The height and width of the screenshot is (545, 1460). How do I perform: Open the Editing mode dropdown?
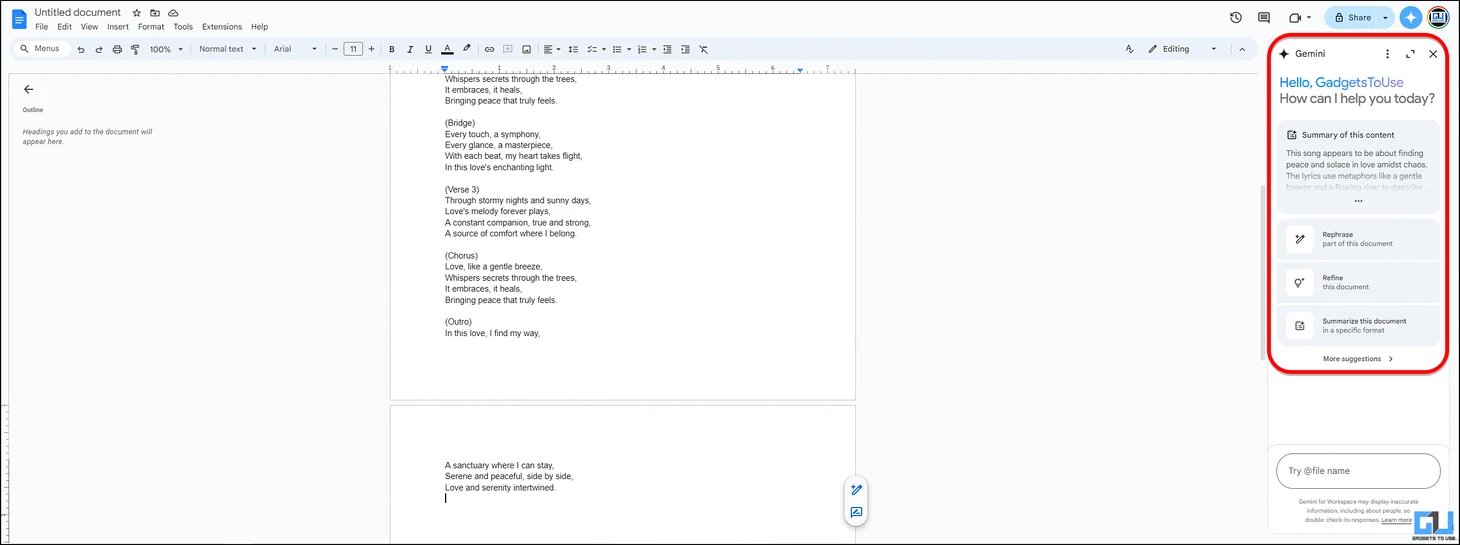(1182, 49)
